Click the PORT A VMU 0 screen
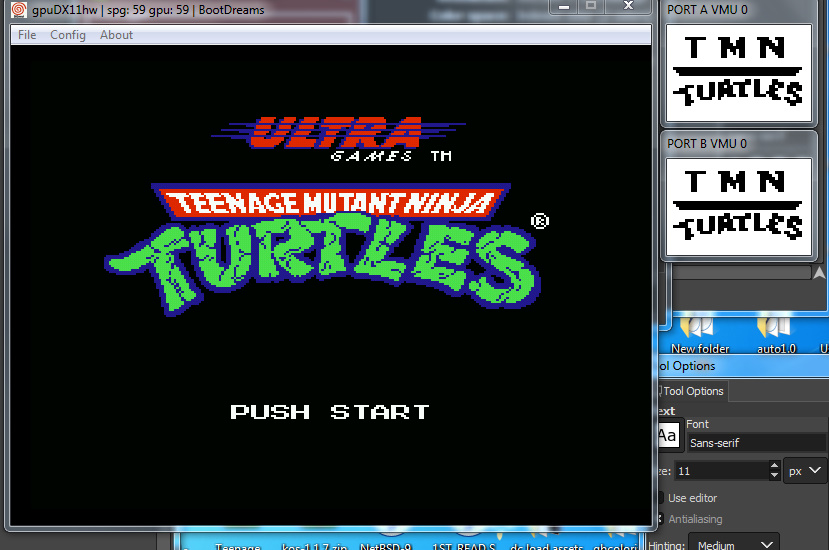 739,72
